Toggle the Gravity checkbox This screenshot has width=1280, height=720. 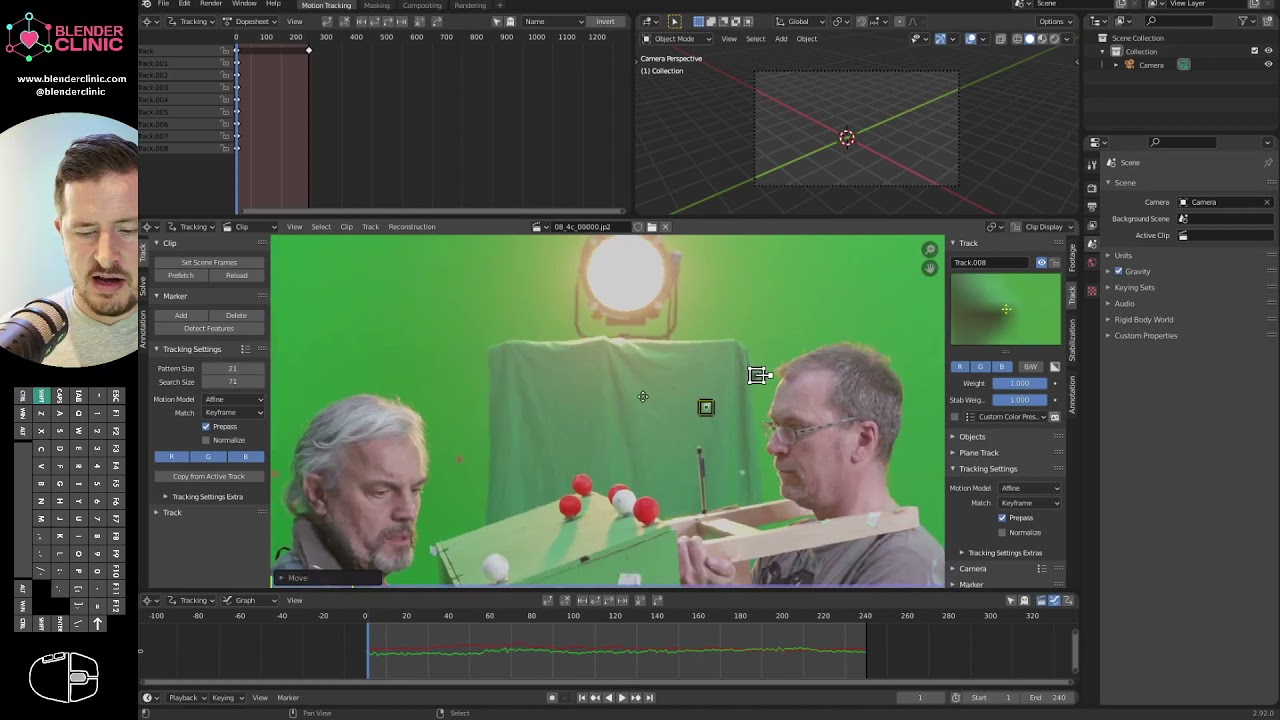tap(1118, 272)
